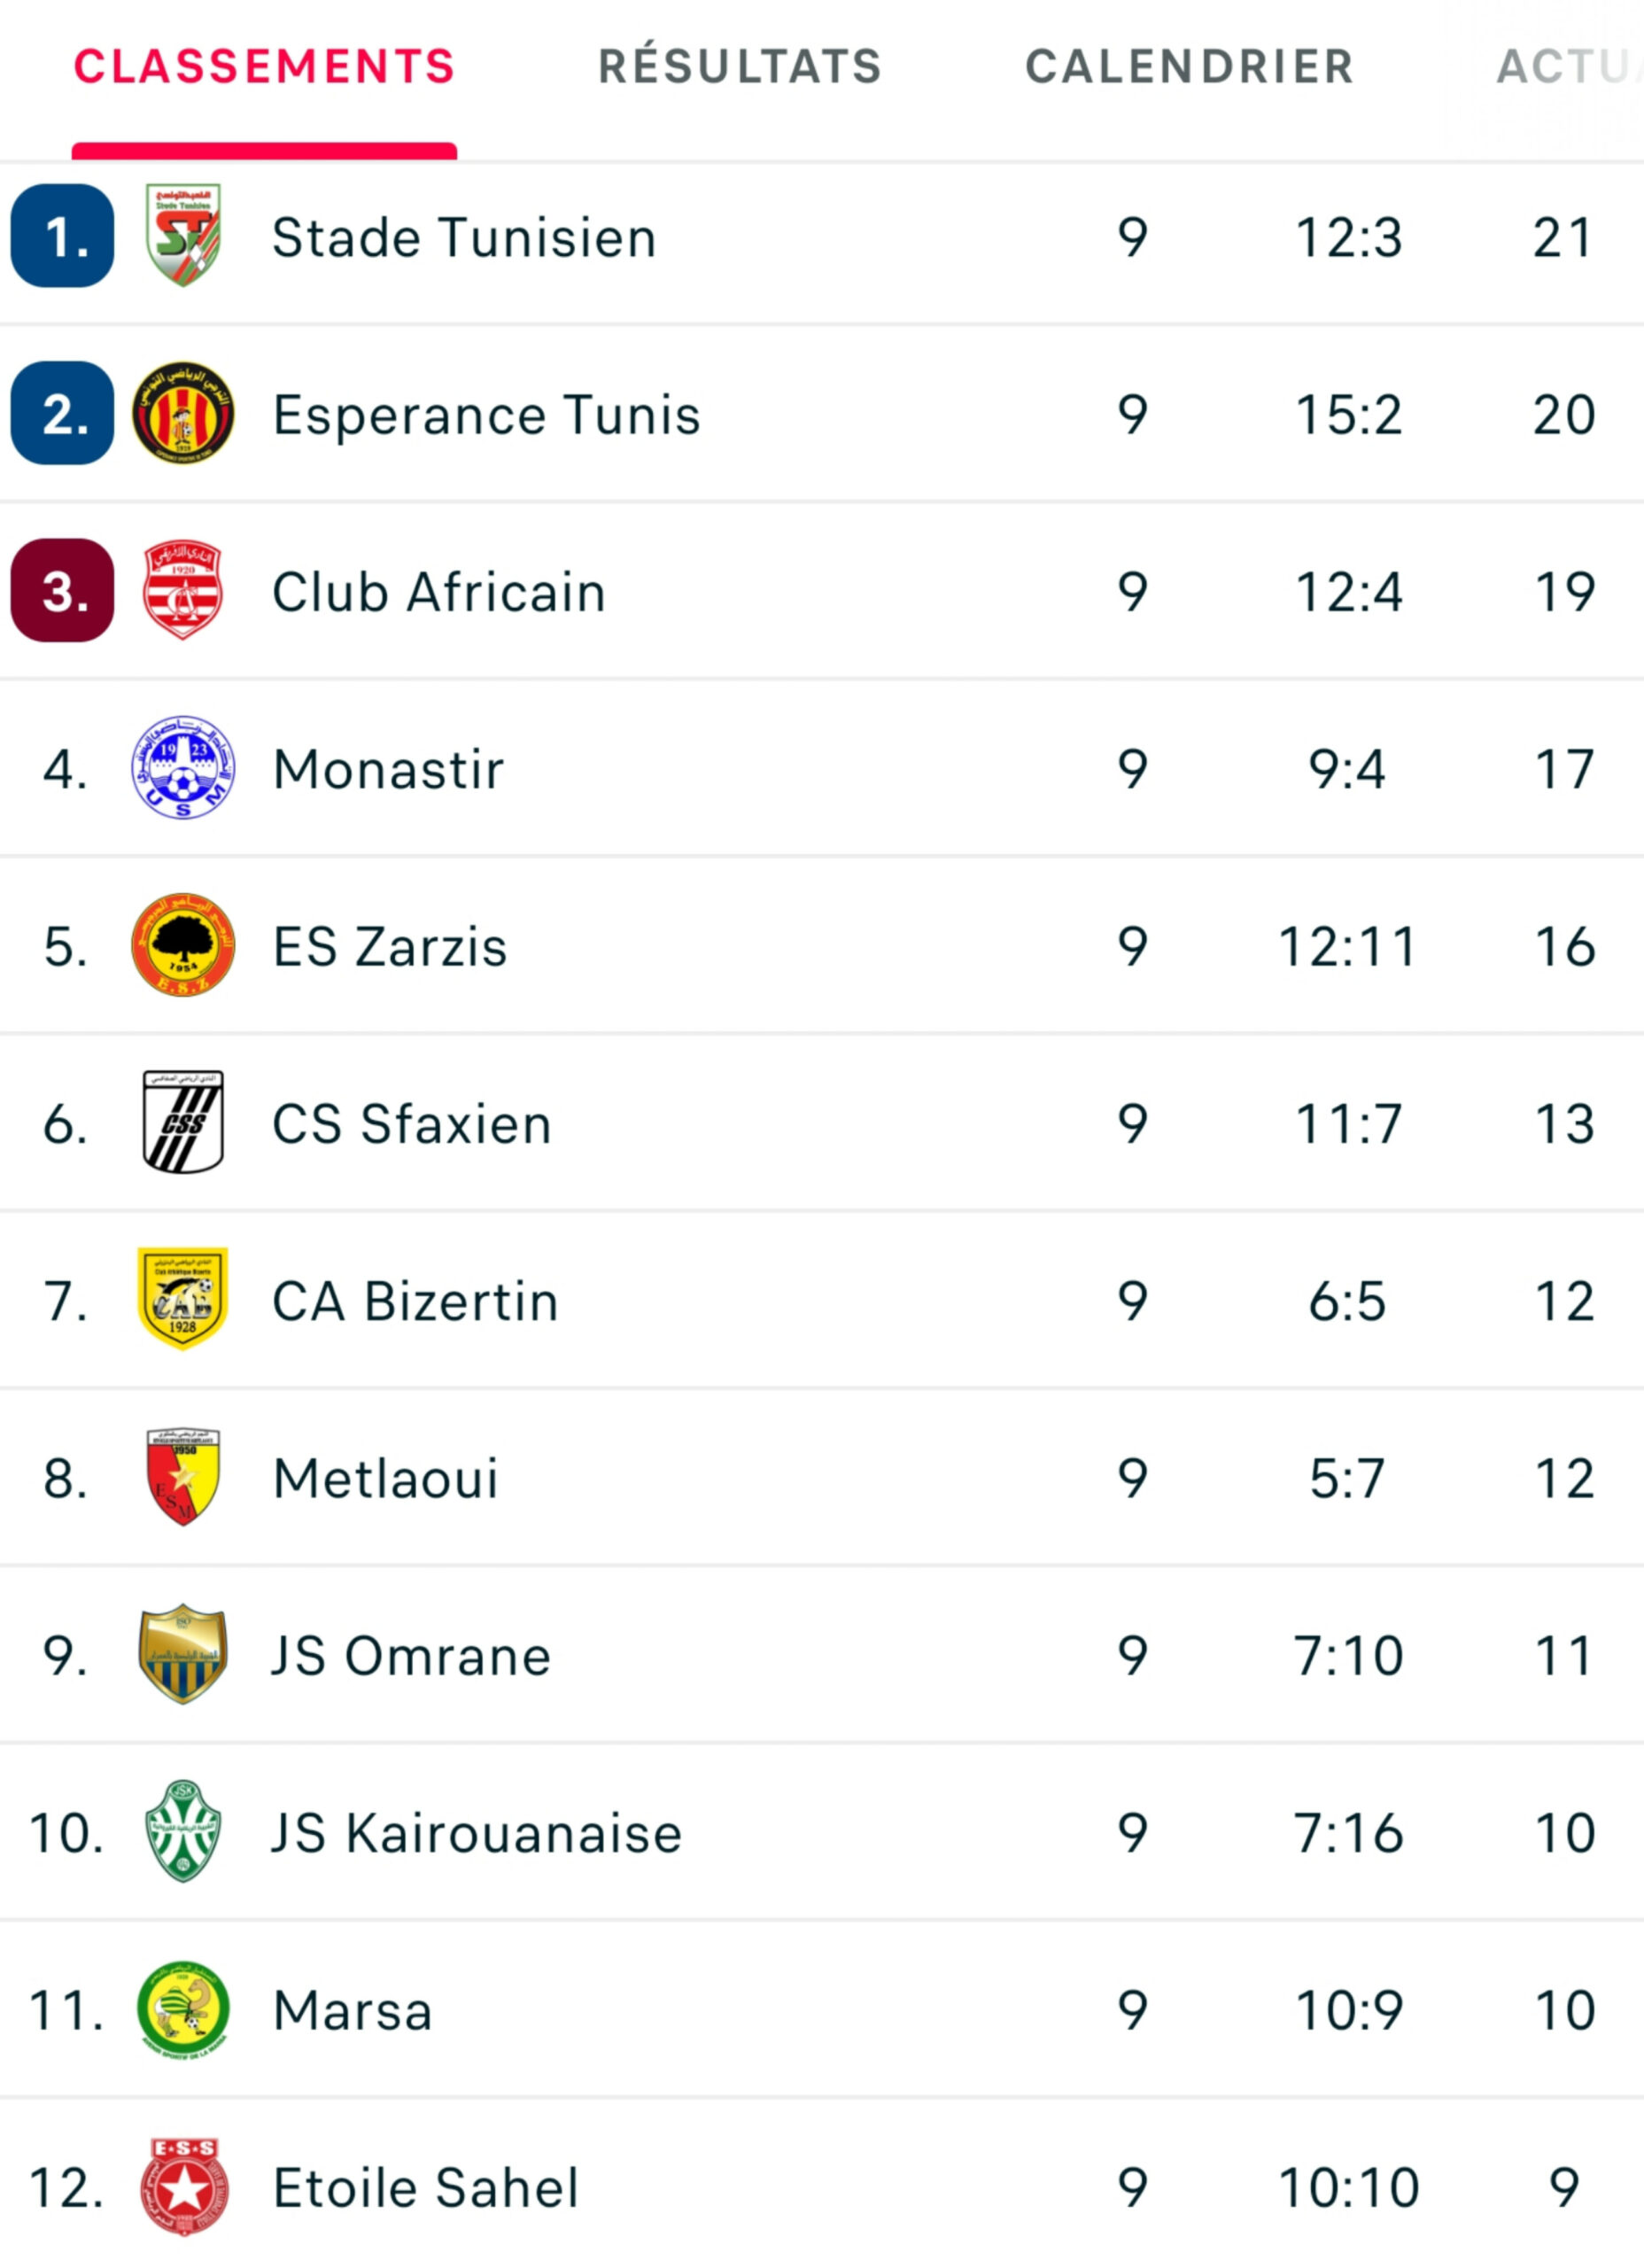This screenshot has height=2268, width=1644.
Task: Open the partially visible Actu tab
Action: (1568, 67)
